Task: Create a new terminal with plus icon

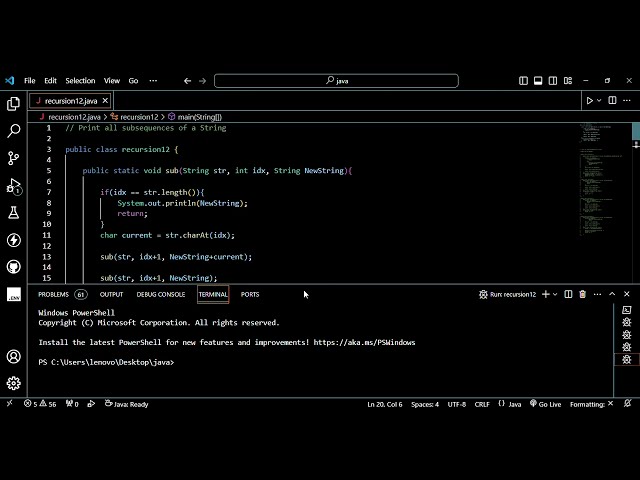Action: pos(545,294)
